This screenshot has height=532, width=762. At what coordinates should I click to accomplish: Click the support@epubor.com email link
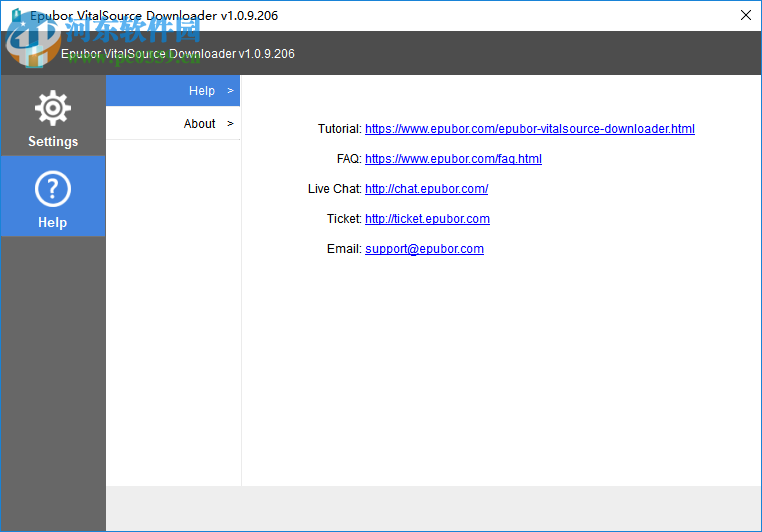[x=424, y=249]
